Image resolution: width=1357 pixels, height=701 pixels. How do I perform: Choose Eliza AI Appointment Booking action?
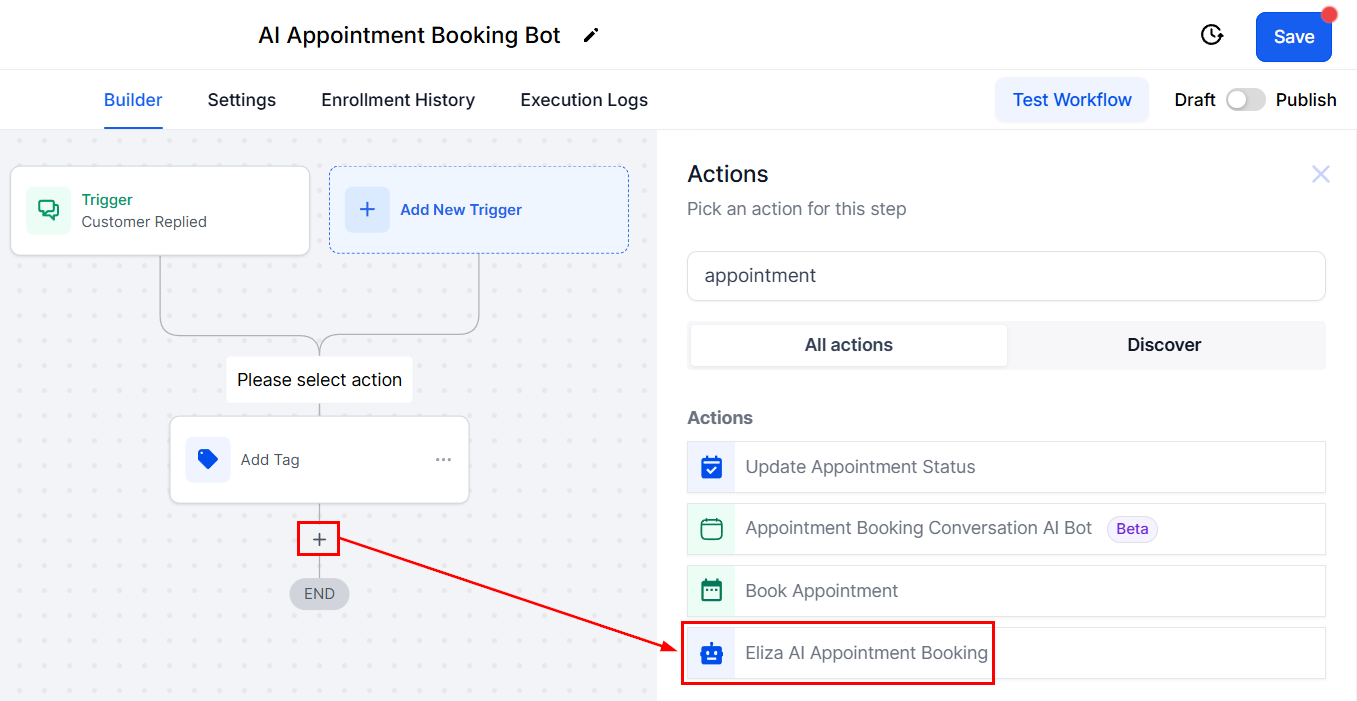(x=1006, y=653)
